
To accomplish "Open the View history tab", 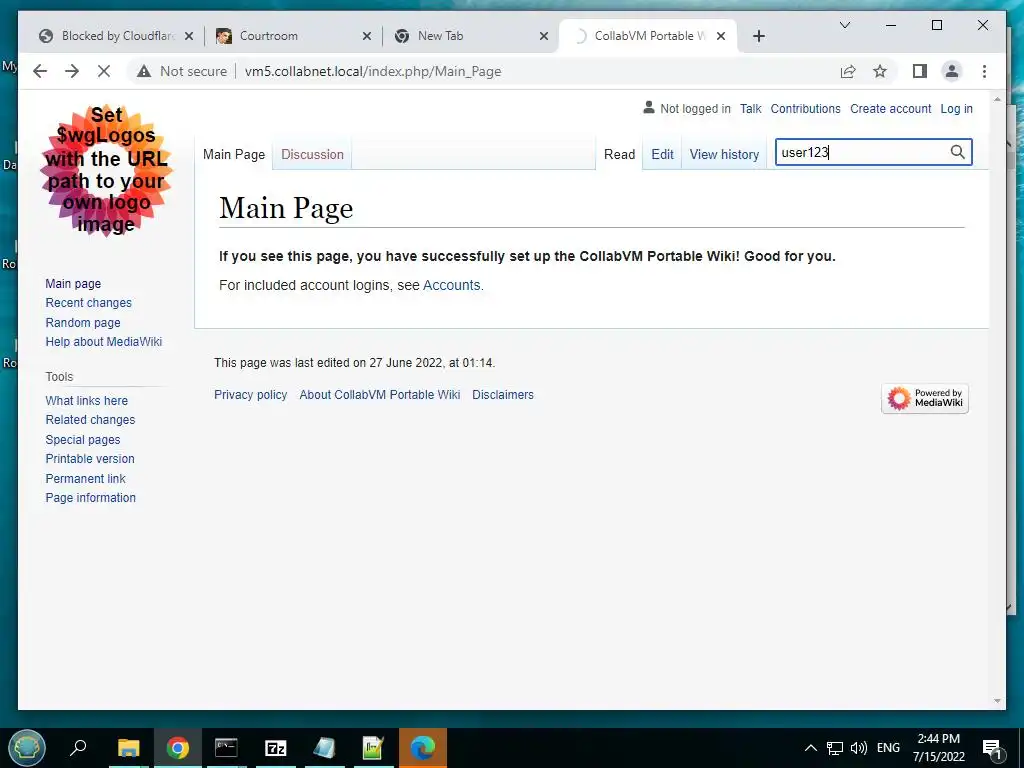I will pos(724,155).
